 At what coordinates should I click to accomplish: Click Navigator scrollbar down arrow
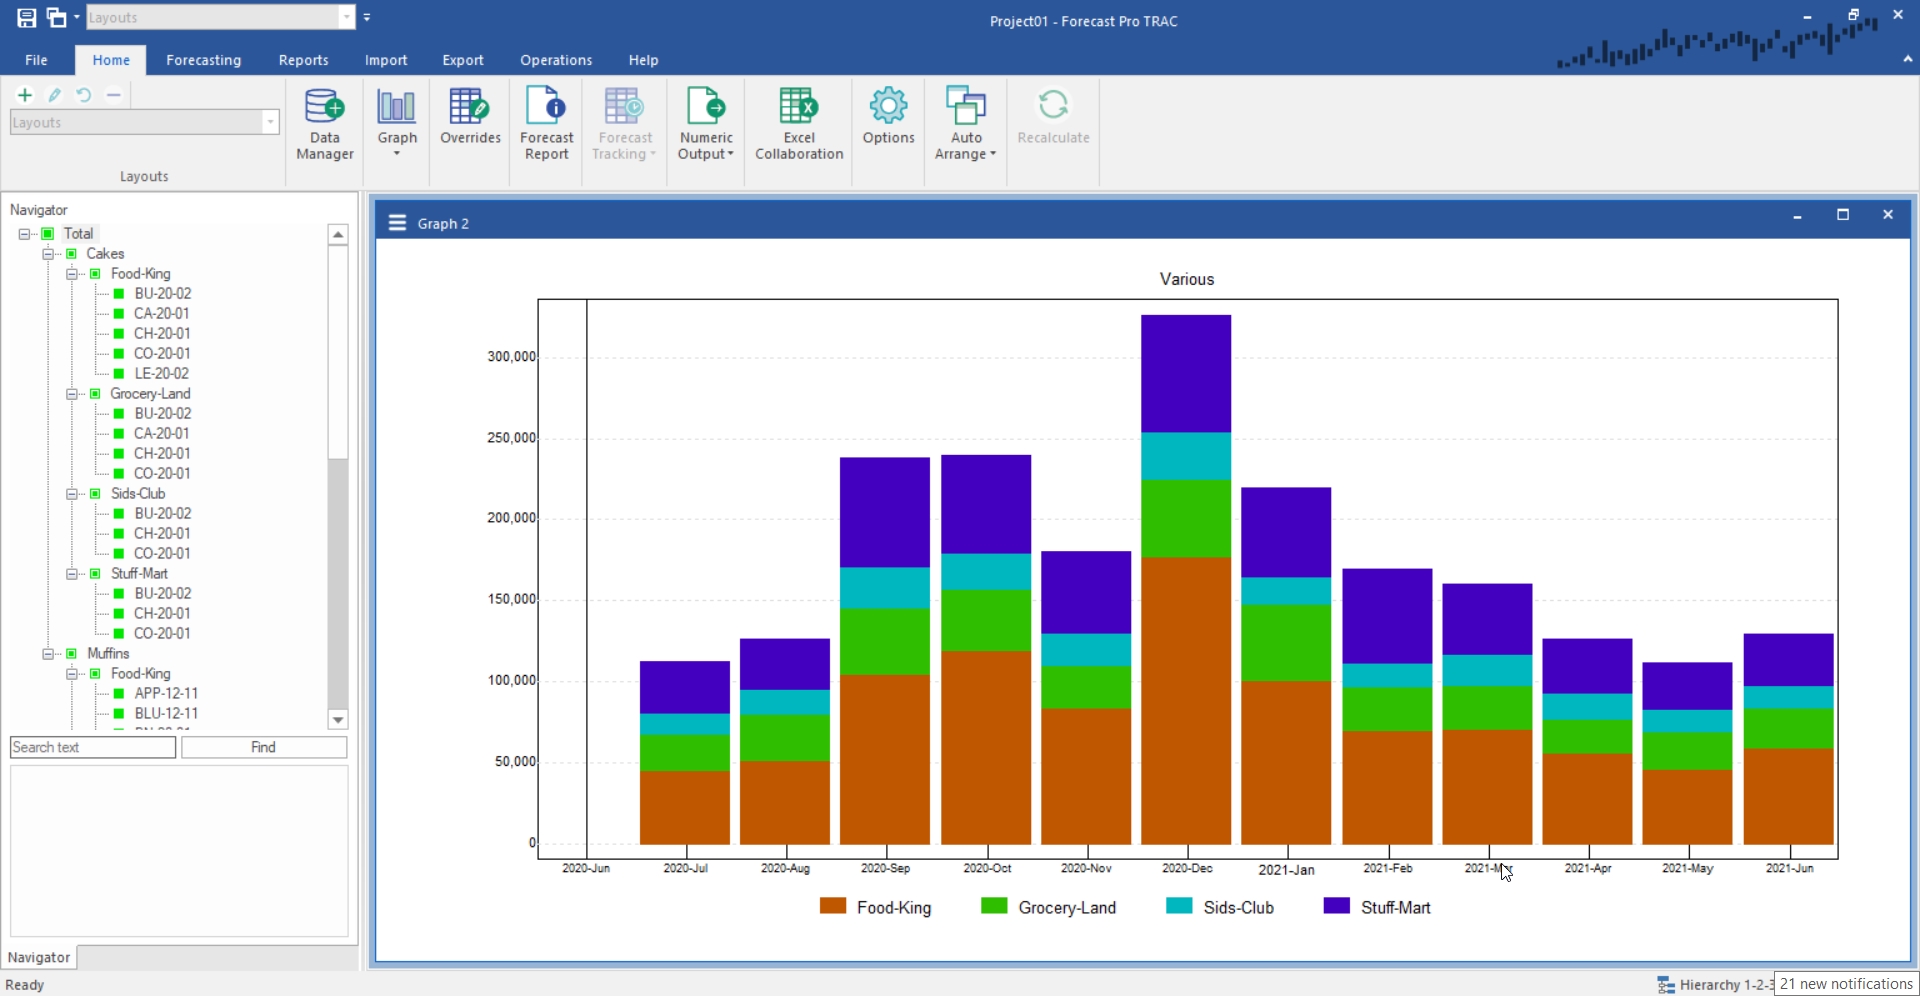(338, 720)
